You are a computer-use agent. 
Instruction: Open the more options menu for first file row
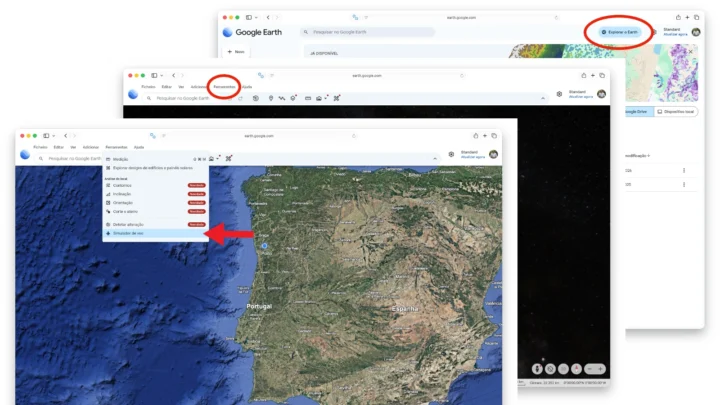(x=684, y=170)
